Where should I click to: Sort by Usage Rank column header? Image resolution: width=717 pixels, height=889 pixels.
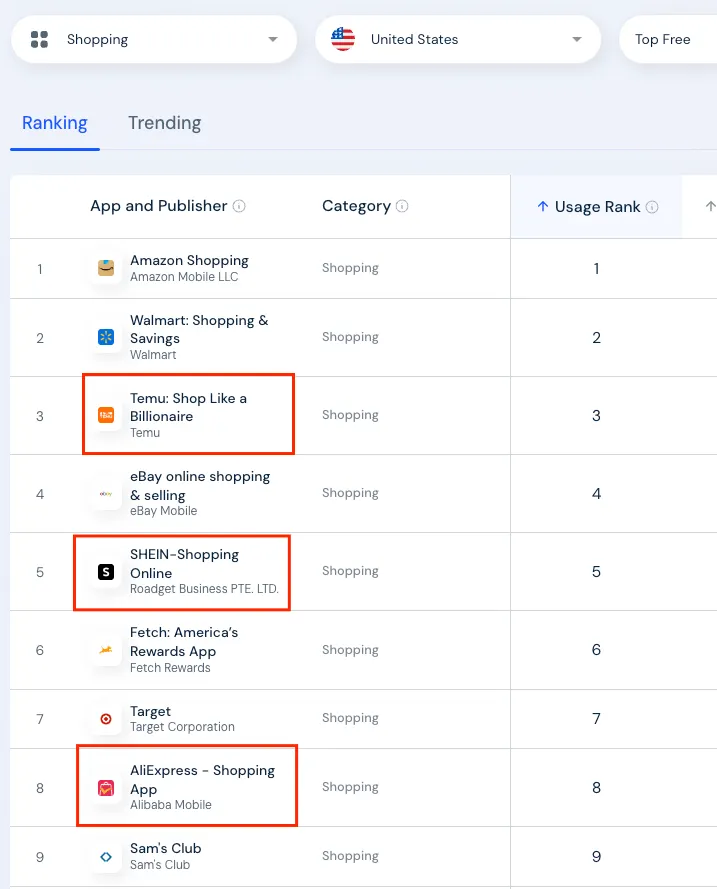[597, 207]
